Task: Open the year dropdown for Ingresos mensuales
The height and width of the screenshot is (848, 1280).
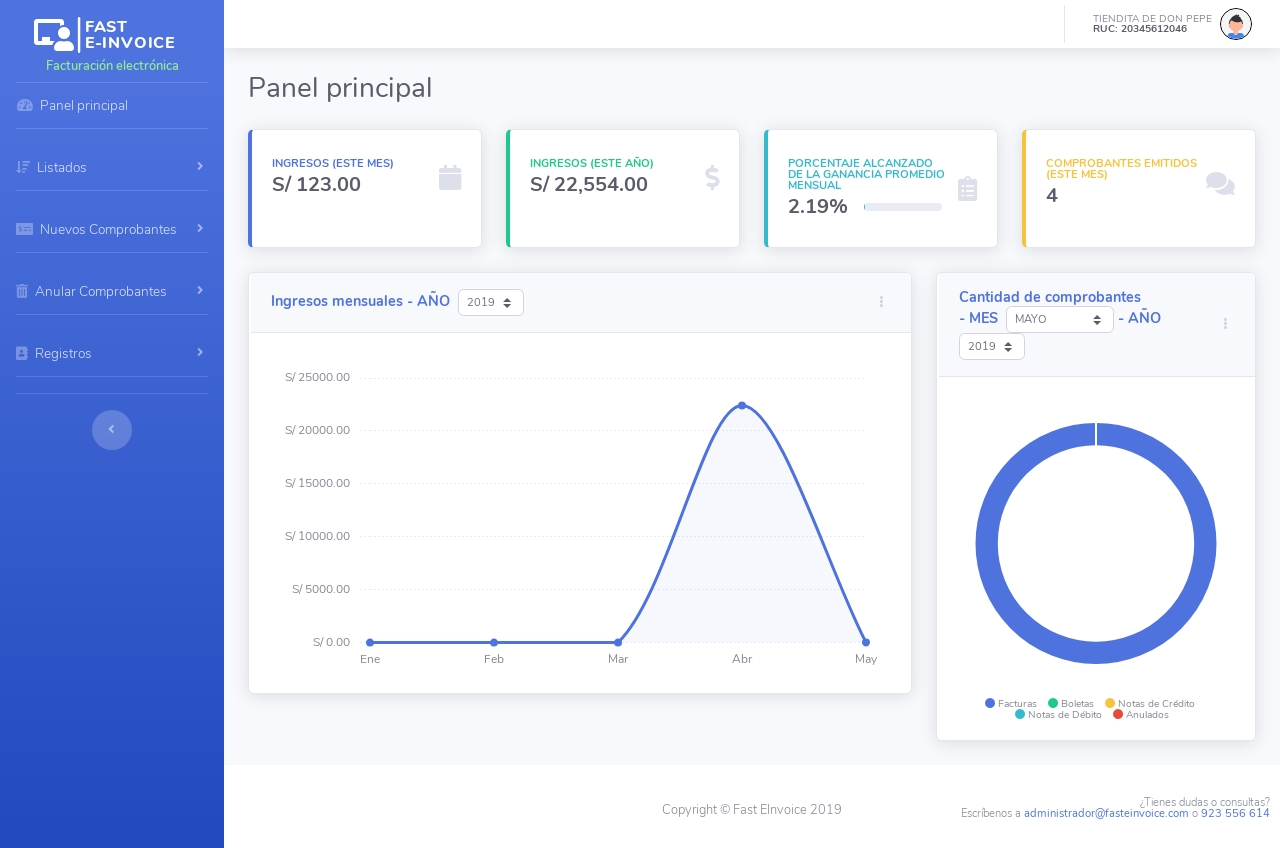Action: [x=491, y=302]
